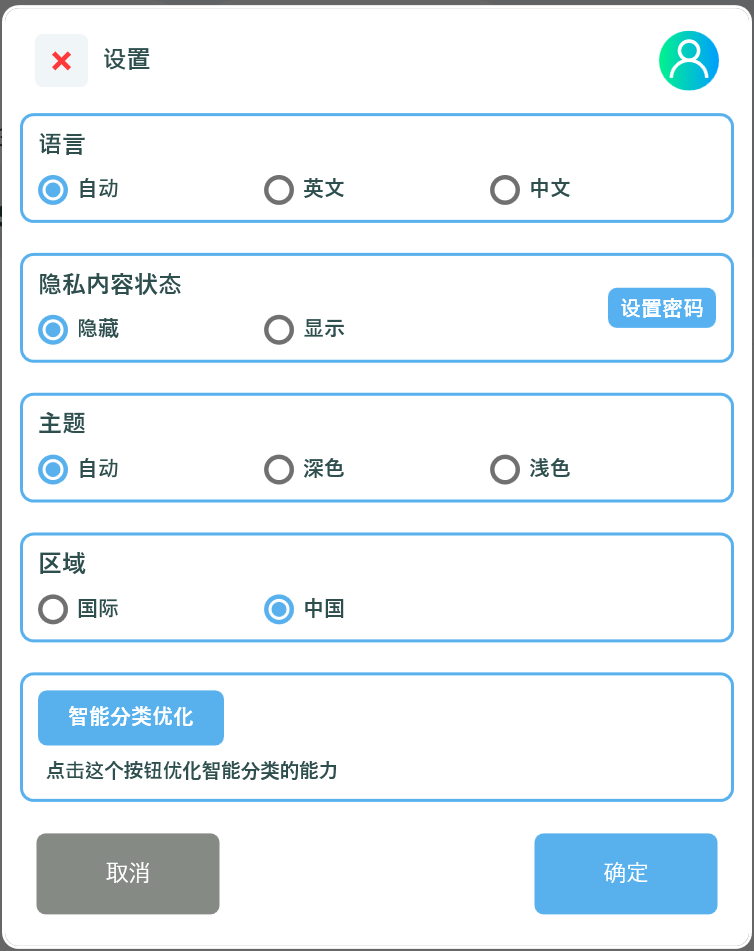Select 中文 language option

coord(505,189)
